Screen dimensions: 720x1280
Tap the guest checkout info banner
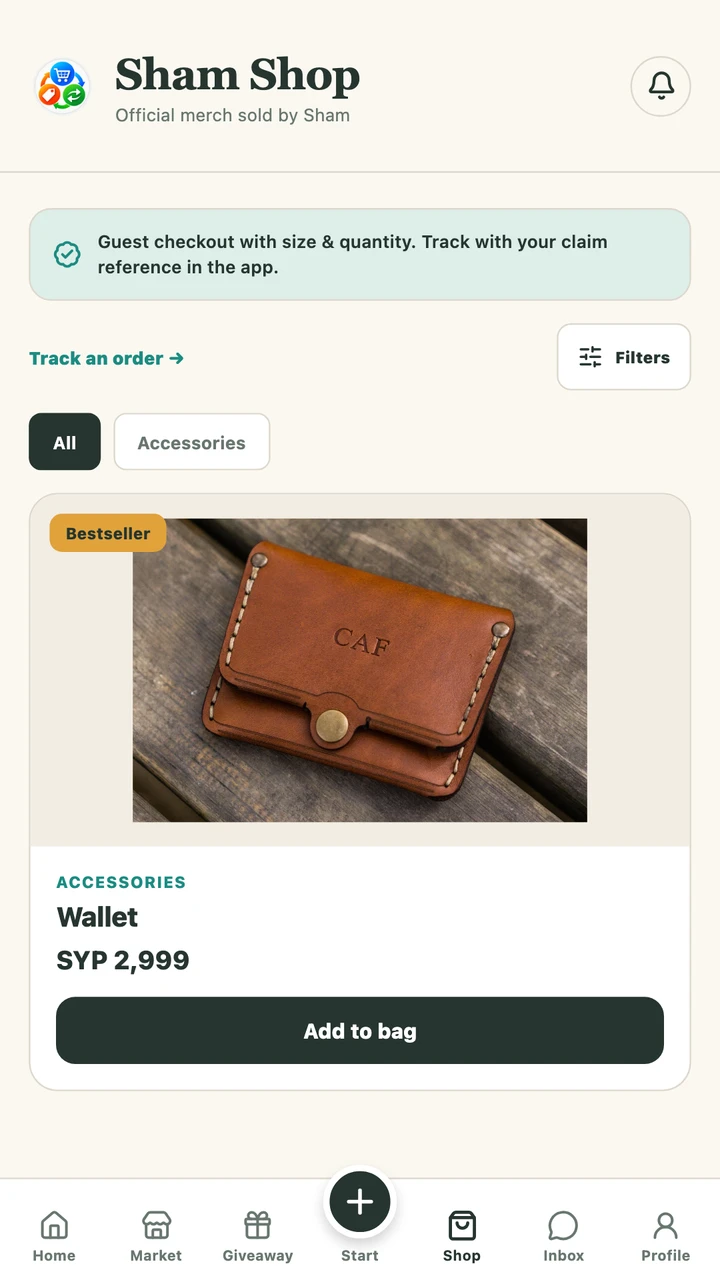(x=360, y=254)
